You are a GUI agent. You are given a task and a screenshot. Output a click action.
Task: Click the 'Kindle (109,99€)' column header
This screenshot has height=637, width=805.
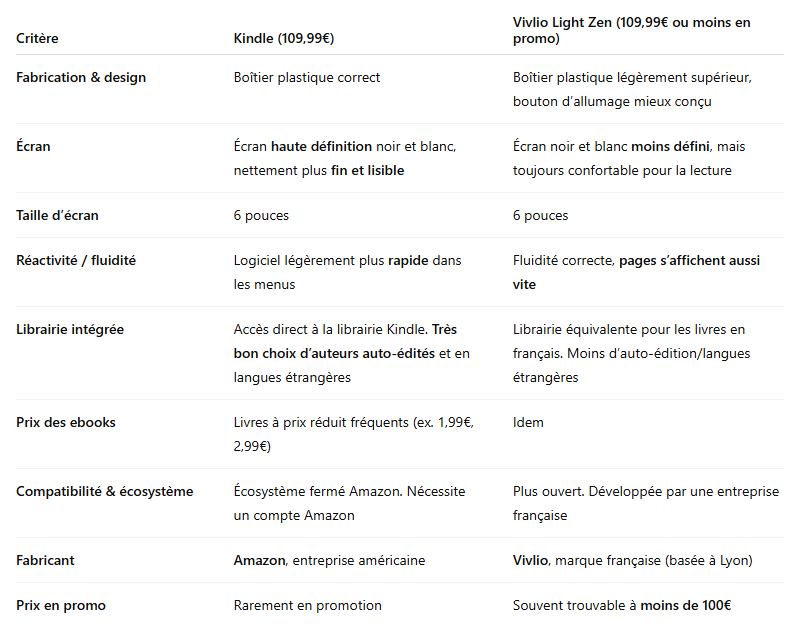283,39
